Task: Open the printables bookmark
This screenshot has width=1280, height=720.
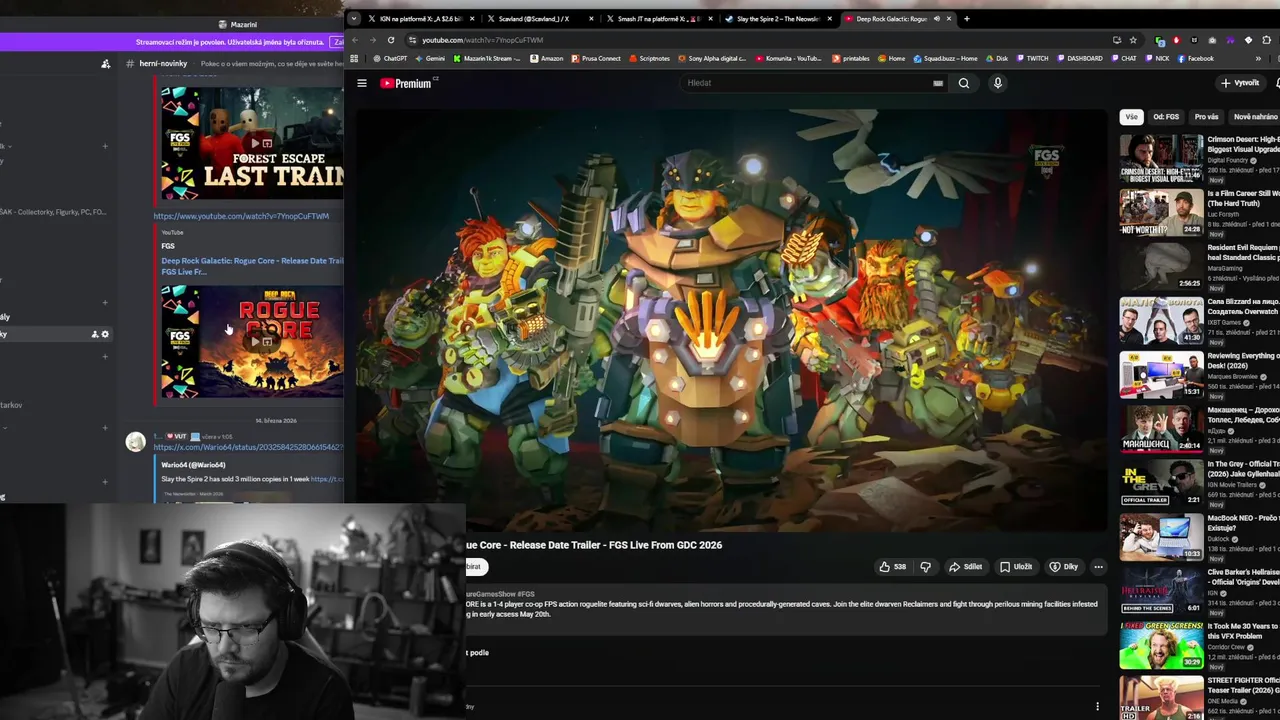Action: point(851,58)
